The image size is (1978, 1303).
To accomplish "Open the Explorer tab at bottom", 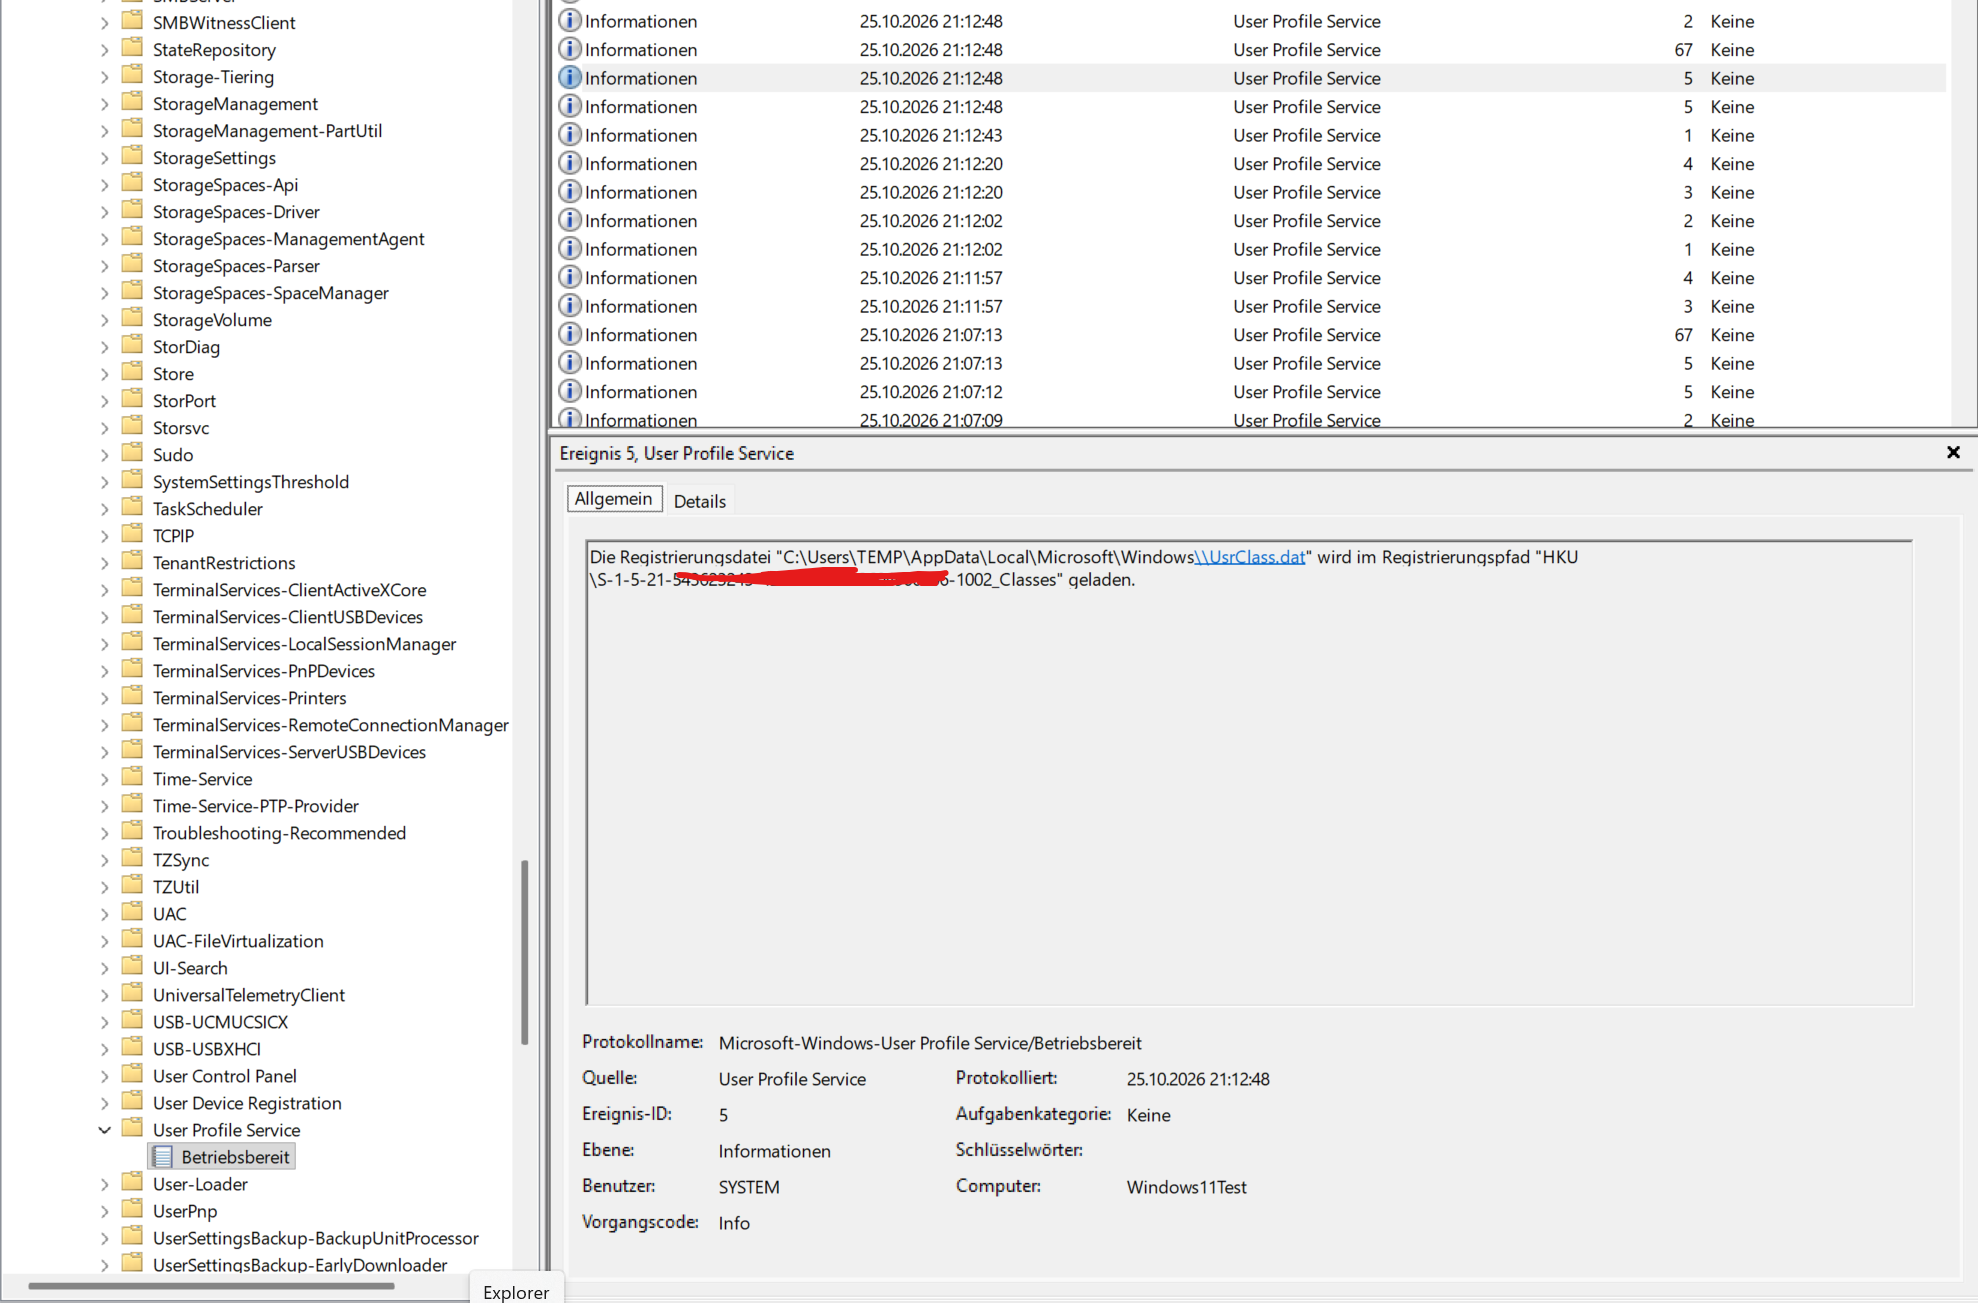I will click(516, 1291).
